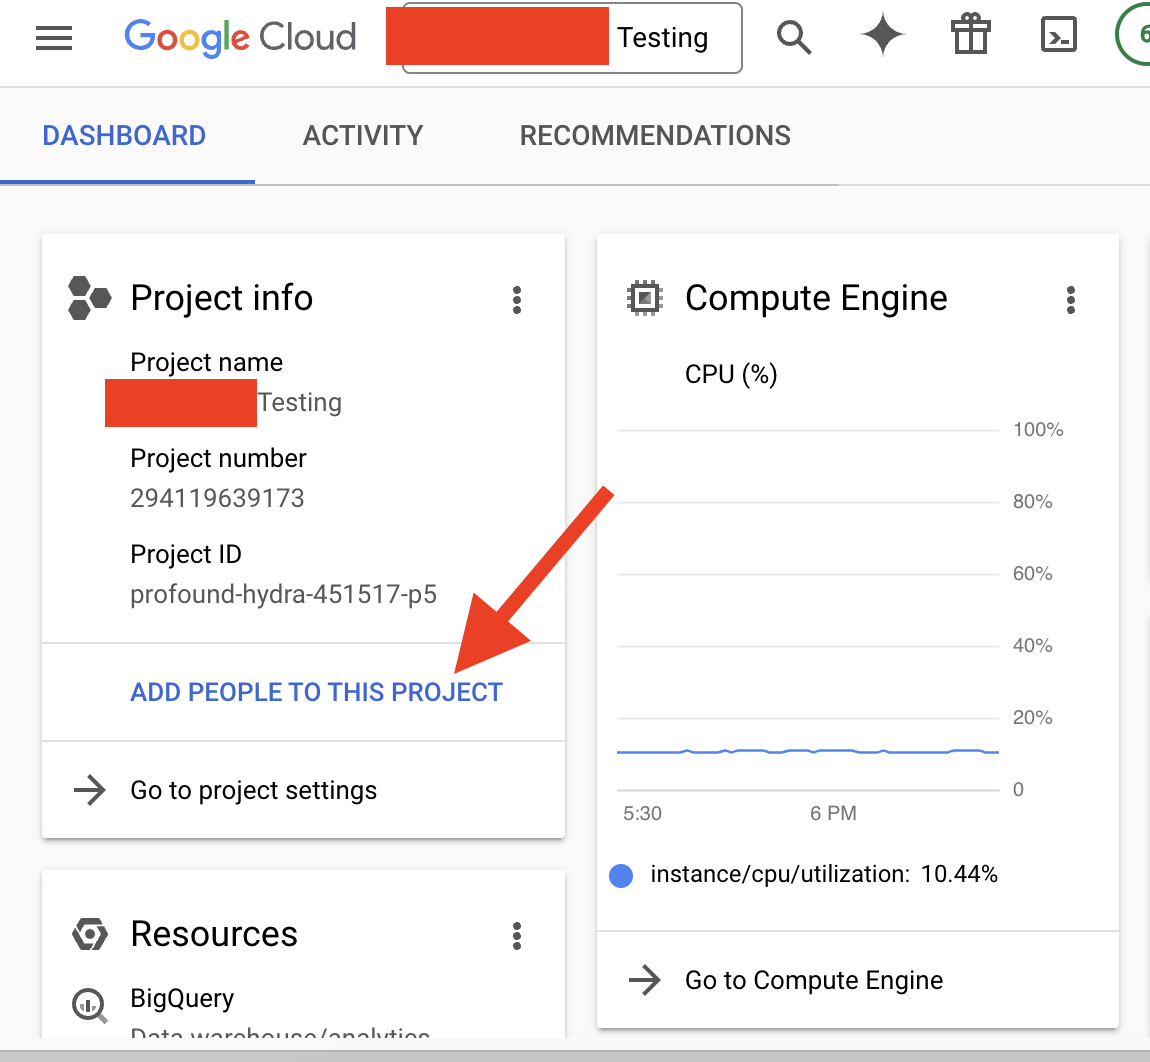Switch to the Recommendations tab
This screenshot has width=1150, height=1062.
655,136
